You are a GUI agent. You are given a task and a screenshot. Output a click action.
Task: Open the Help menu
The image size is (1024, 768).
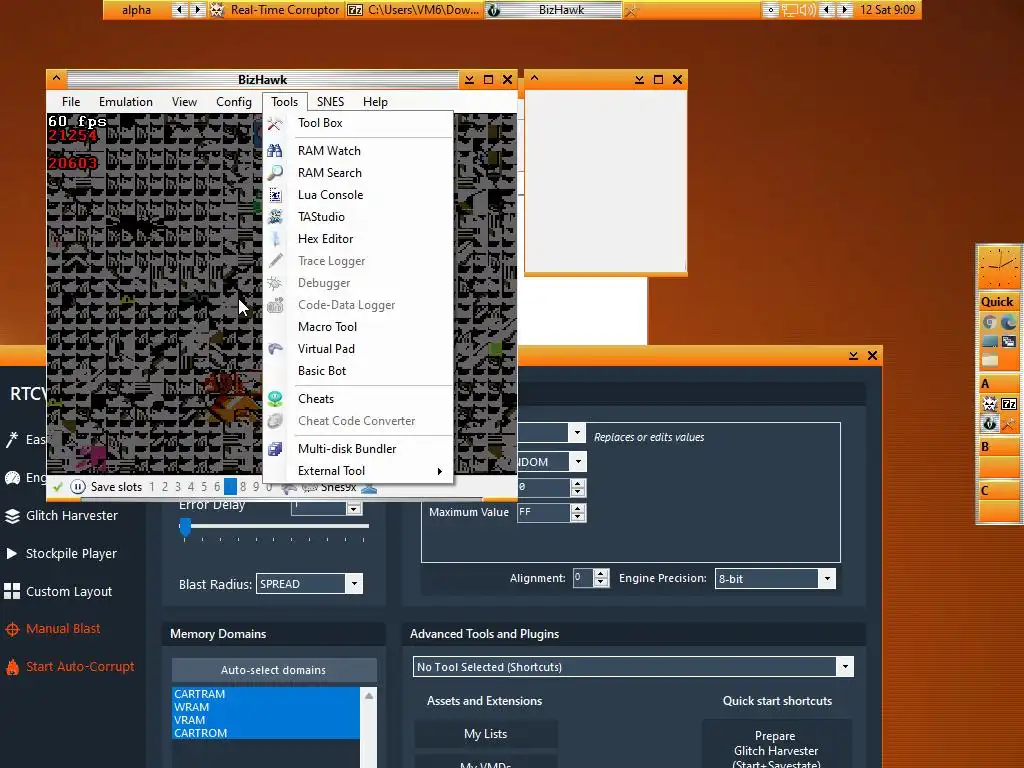376,102
